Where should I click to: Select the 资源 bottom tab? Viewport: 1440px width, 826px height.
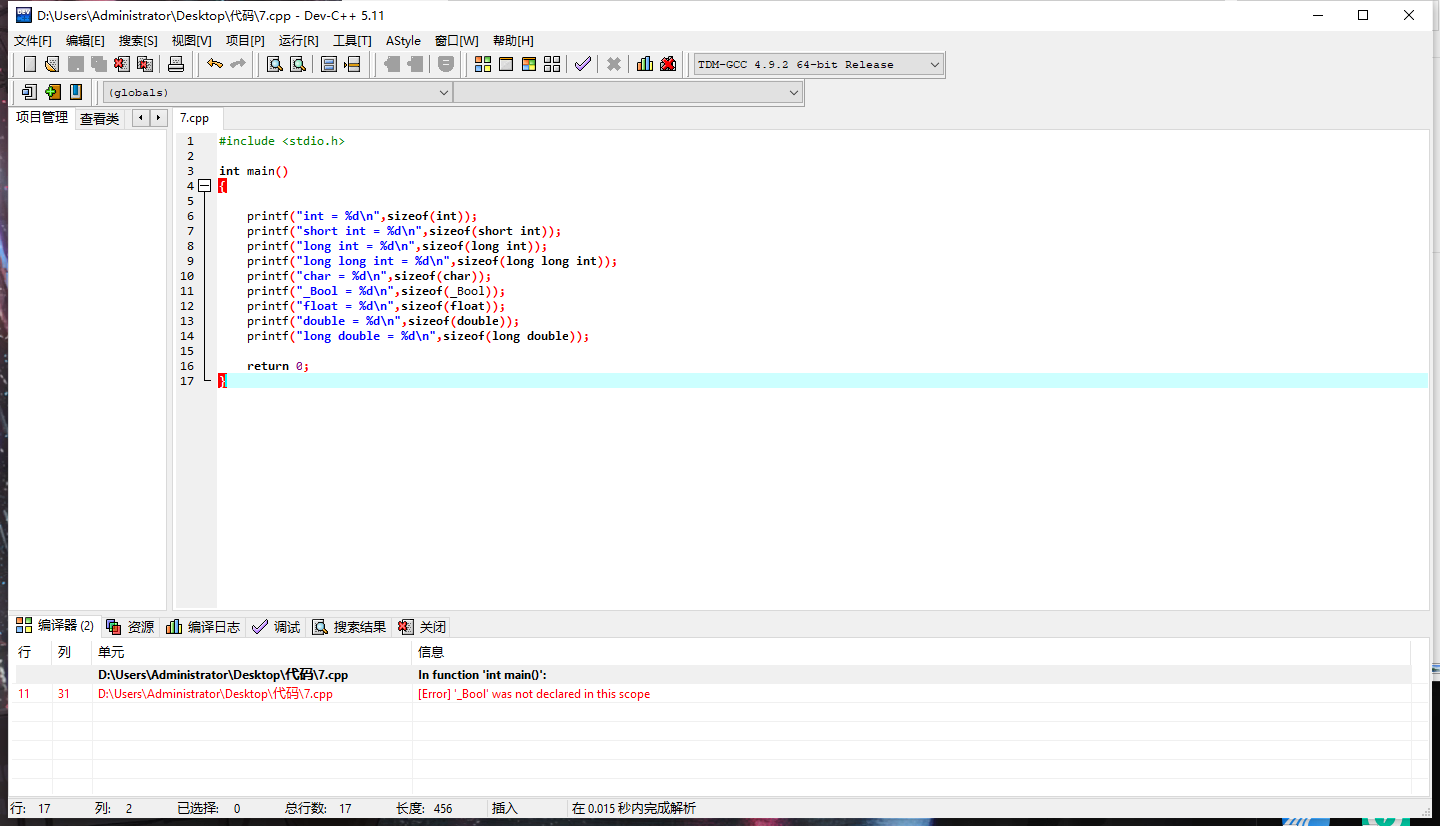(130, 627)
